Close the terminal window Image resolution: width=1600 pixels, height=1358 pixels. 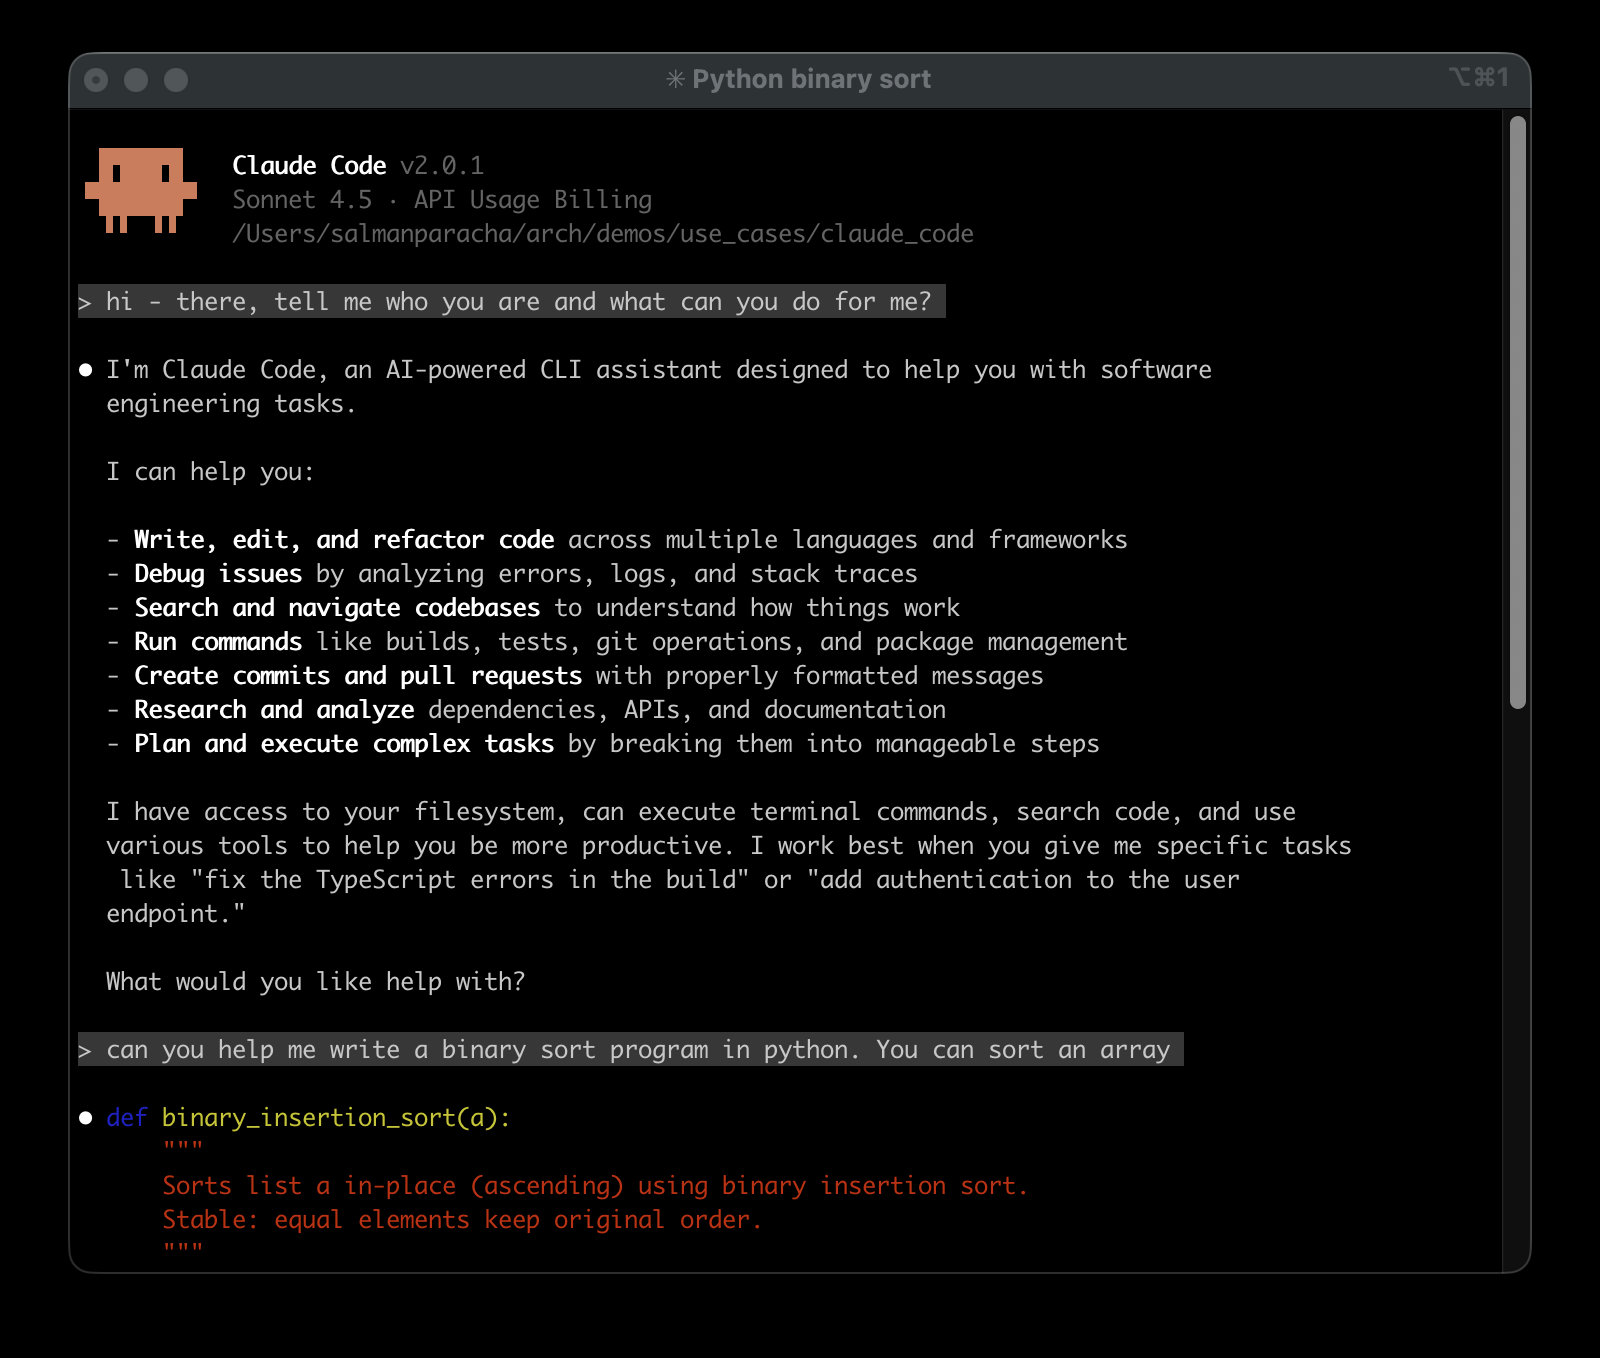pos(96,80)
